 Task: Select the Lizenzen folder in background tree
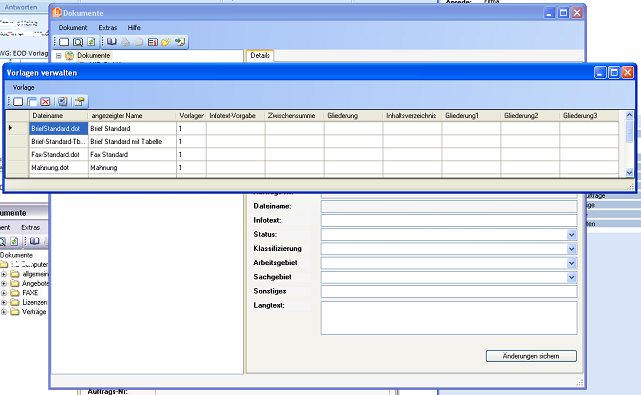pyautogui.click(x=35, y=303)
